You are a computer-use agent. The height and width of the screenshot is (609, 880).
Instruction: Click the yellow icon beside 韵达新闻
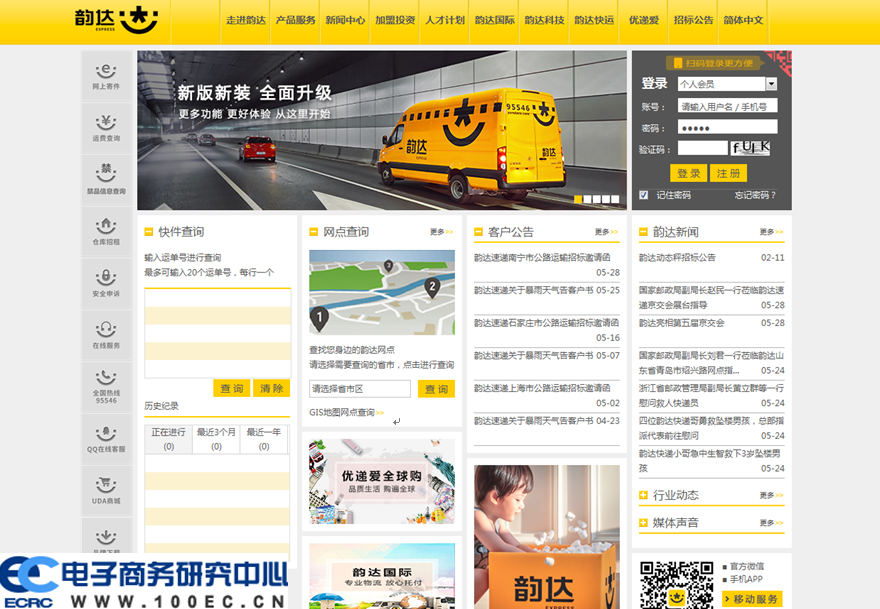coord(643,232)
